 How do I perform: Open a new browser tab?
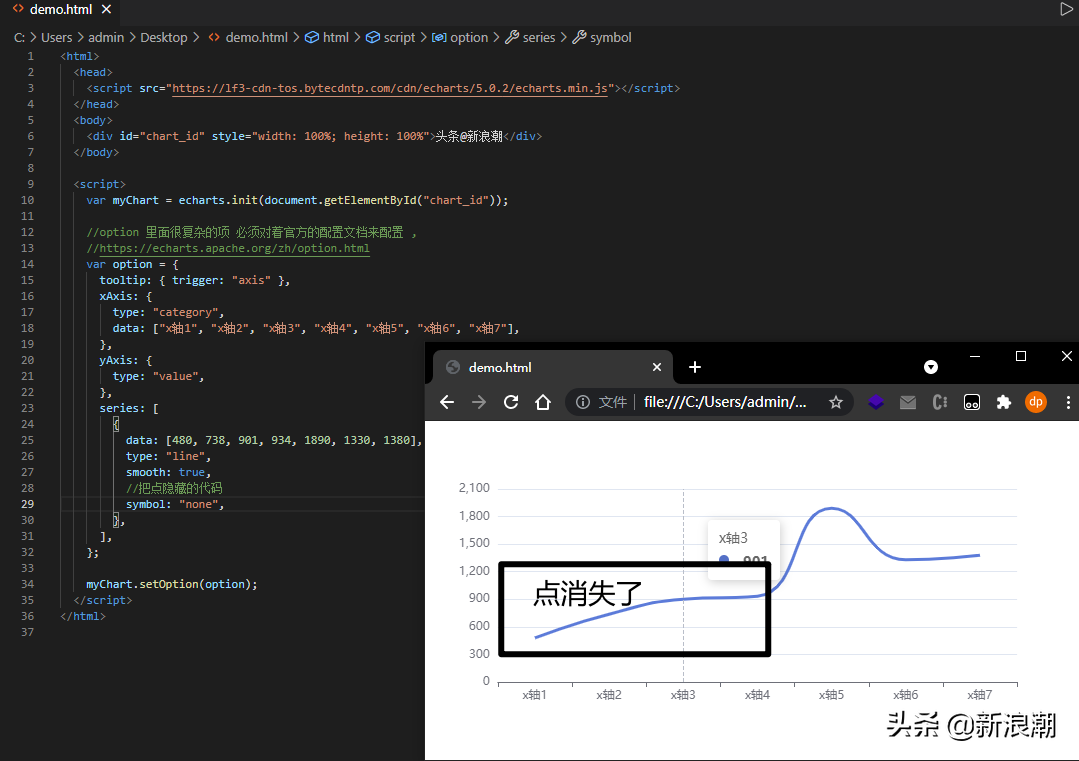click(x=695, y=367)
